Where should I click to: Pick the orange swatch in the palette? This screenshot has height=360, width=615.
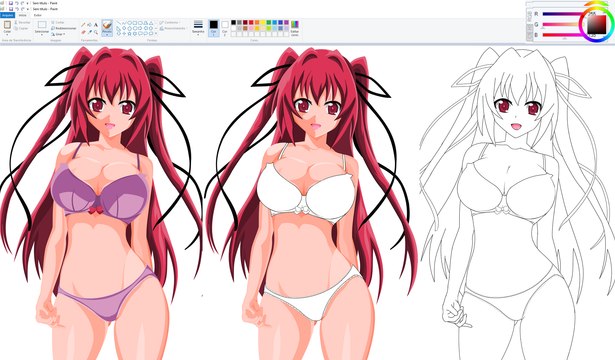[257, 22]
